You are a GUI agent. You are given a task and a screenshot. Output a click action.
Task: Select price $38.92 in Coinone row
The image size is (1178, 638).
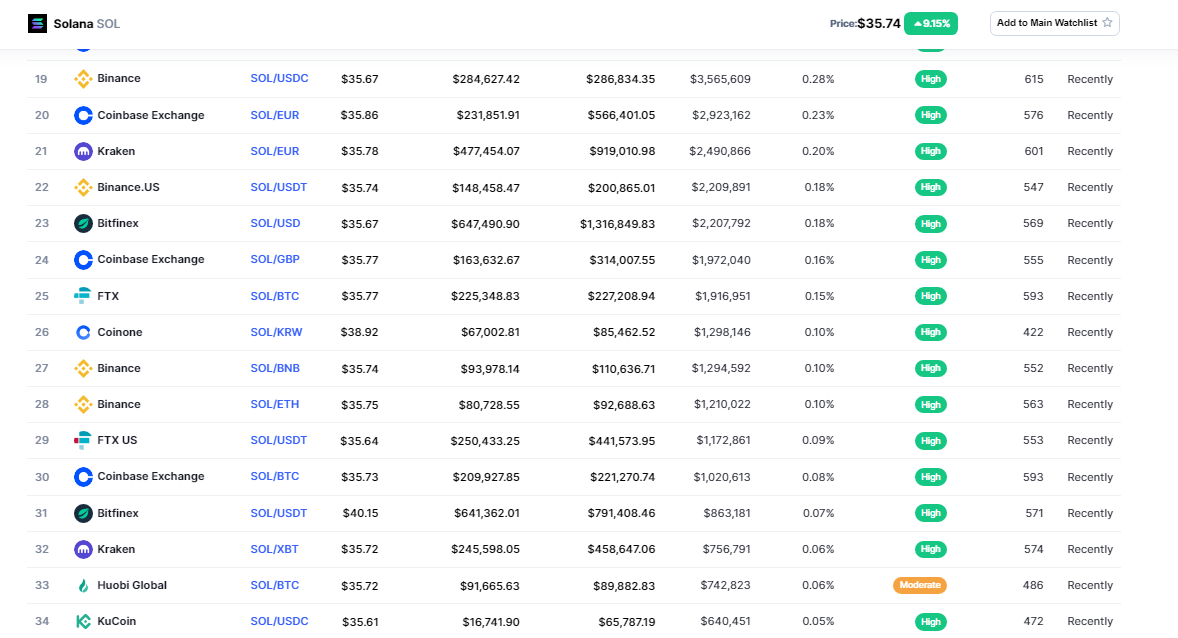359,332
